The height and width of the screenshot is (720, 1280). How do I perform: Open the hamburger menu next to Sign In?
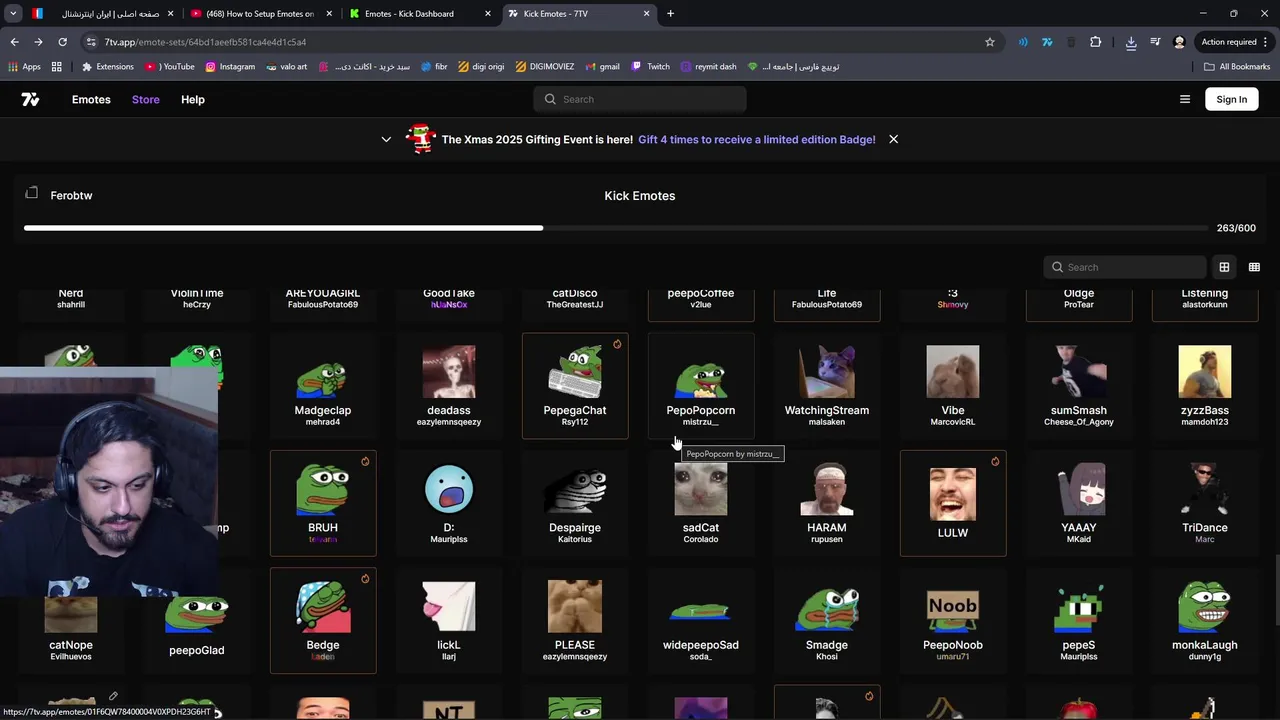tap(1185, 99)
